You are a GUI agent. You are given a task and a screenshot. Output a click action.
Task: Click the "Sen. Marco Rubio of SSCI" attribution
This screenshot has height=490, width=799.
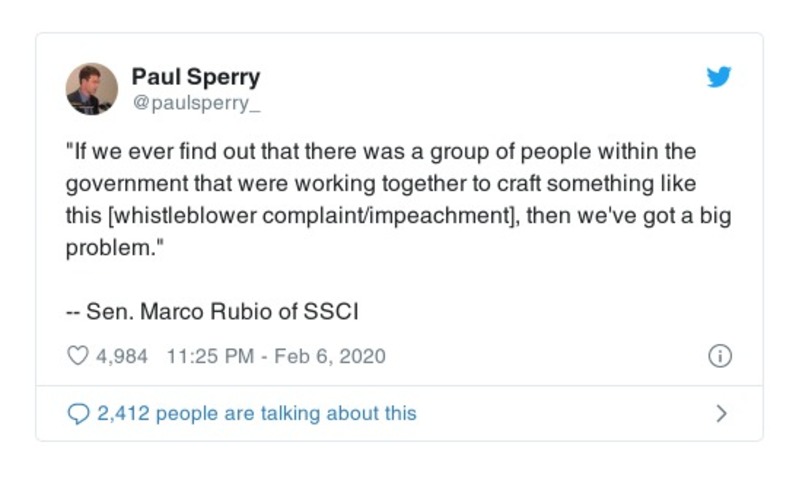click(x=222, y=312)
